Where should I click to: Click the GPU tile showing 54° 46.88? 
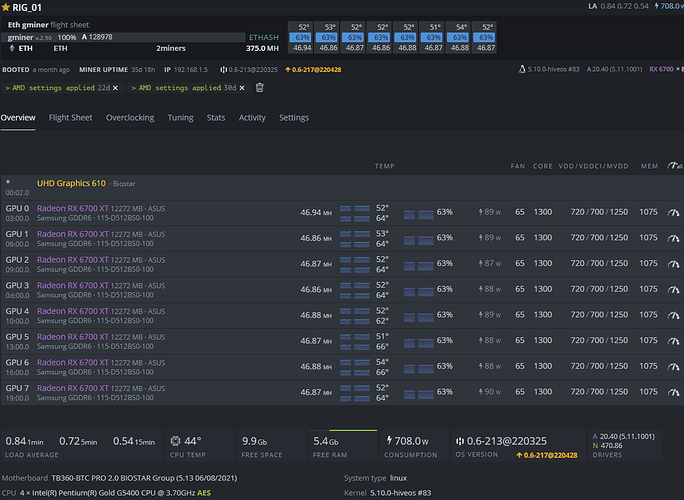[x=460, y=37]
